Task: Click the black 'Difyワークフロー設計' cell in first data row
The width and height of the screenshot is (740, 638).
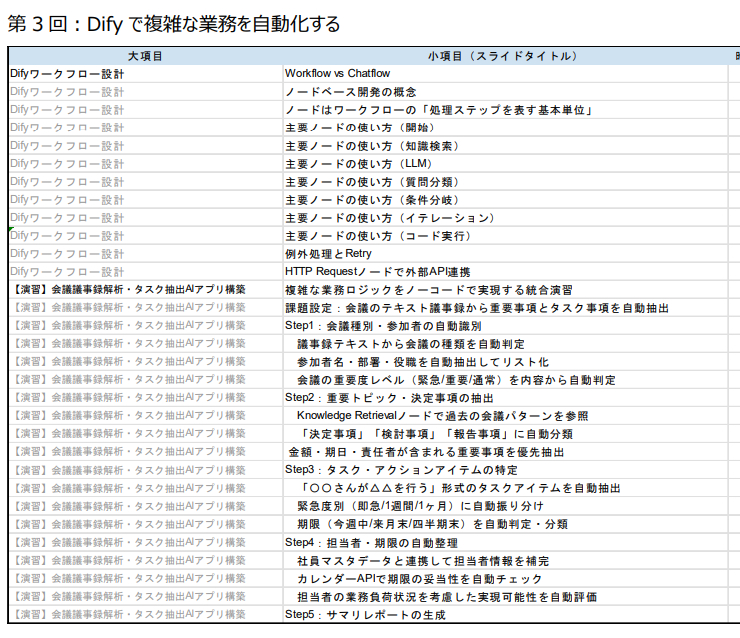Action: (x=67, y=74)
